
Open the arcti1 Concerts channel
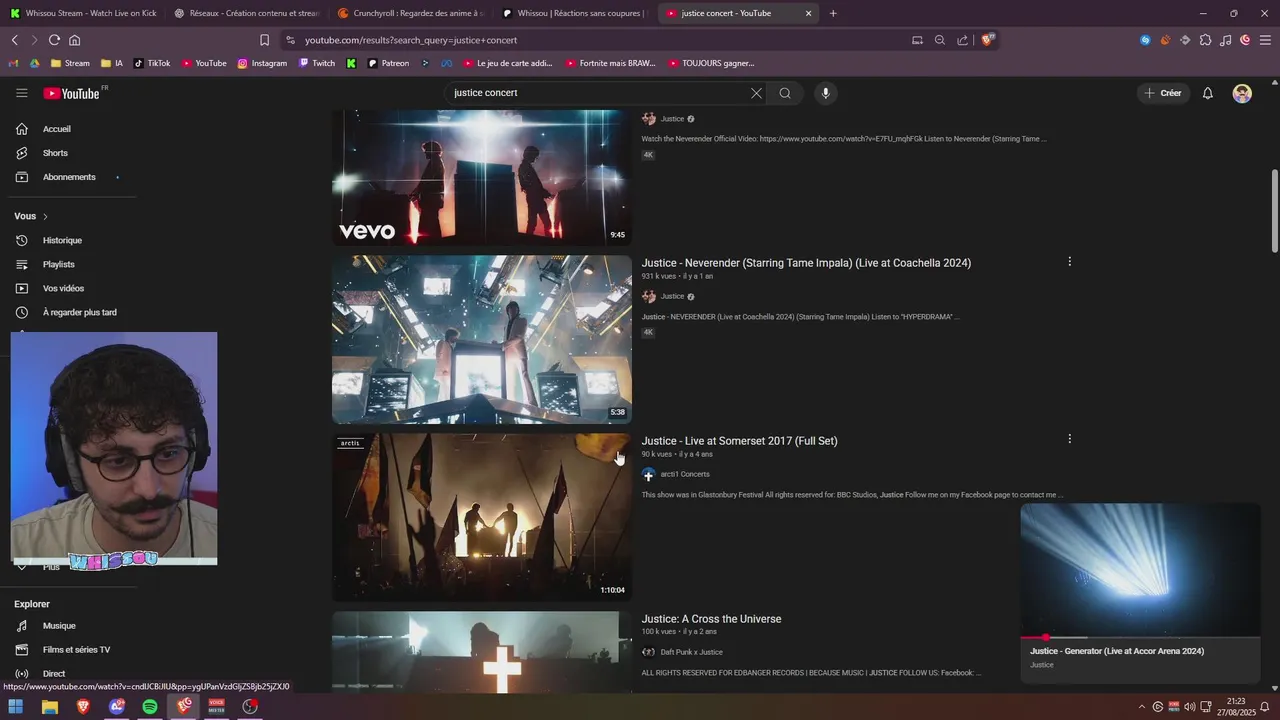684,474
